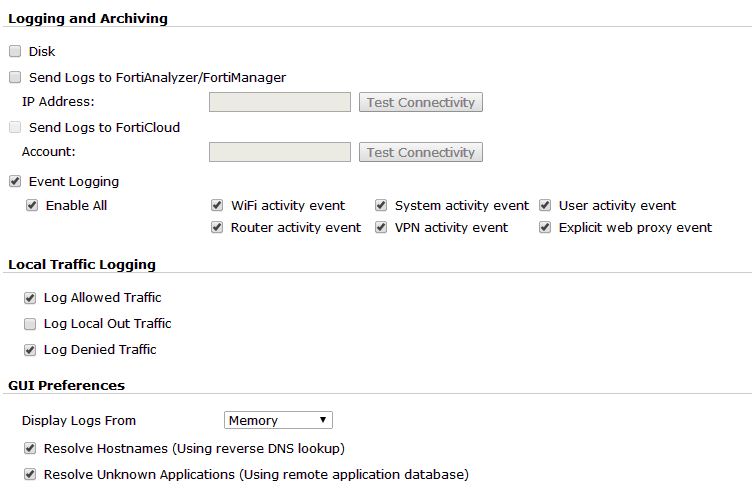Uncheck WiFi activity event

point(217,205)
